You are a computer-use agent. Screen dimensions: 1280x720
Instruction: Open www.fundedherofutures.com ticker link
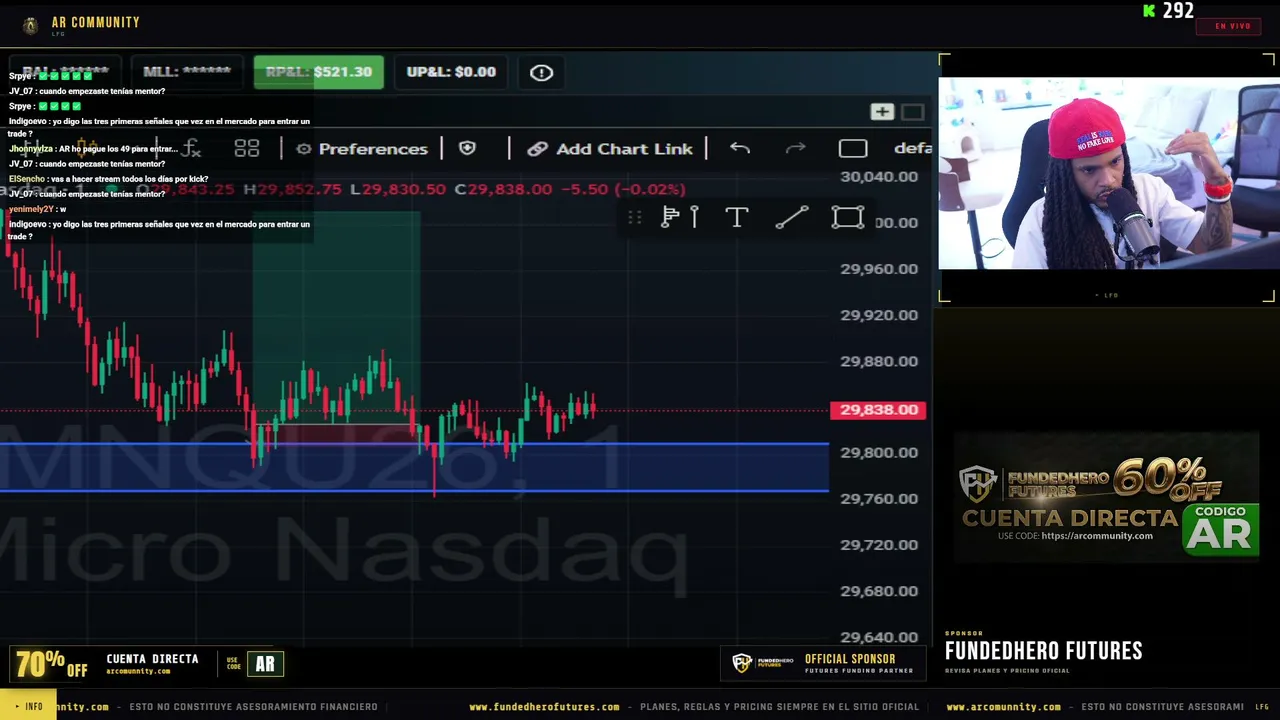[544, 707]
